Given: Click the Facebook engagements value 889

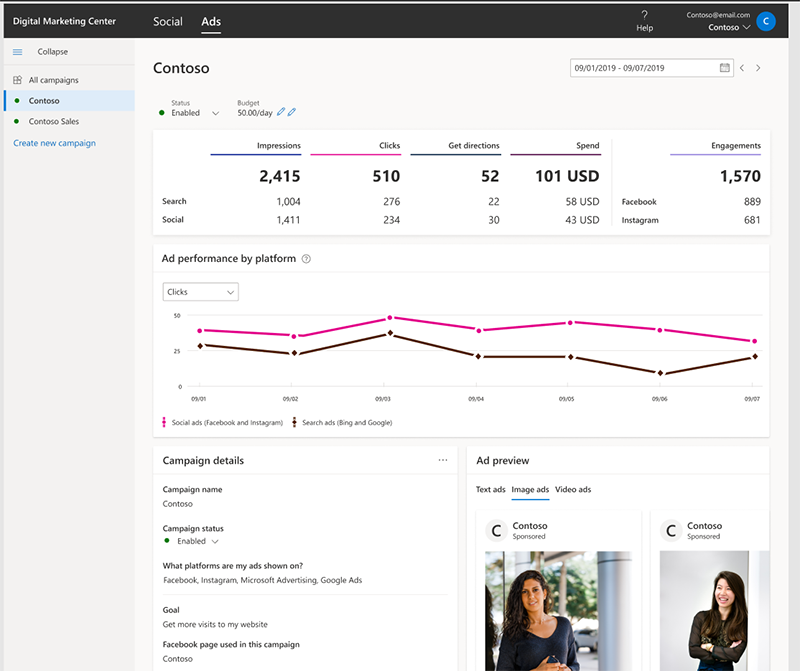Looking at the screenshot, I should point(752,202).
